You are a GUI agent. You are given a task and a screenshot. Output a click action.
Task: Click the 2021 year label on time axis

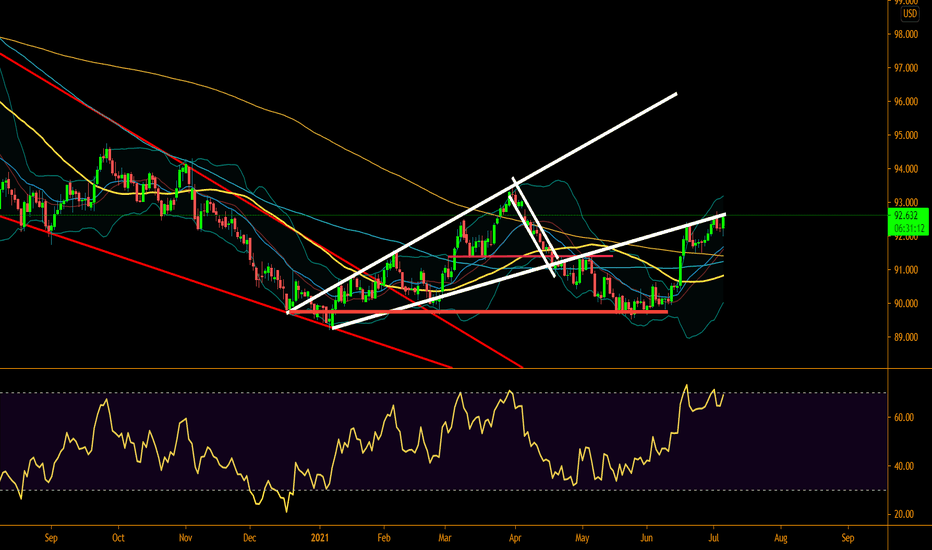pos(320,538)
